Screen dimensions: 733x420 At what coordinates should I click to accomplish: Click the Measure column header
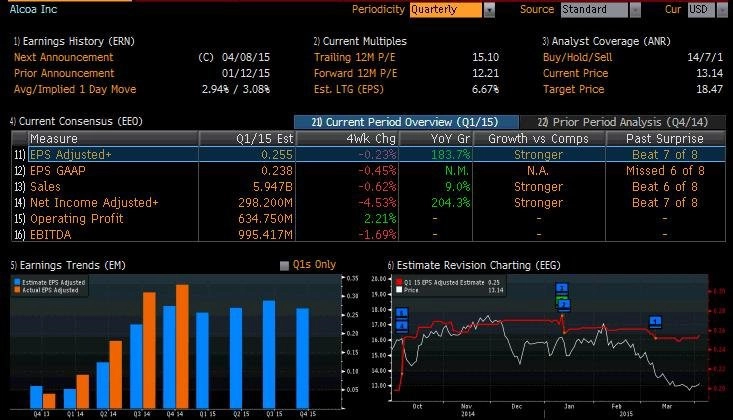pos(114,138)
